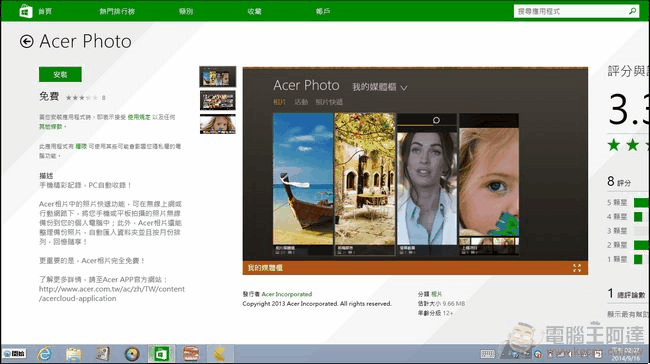650x364 pixels.
Task: Click the child close-up photo in preview
Action: [x=489, y=184]
